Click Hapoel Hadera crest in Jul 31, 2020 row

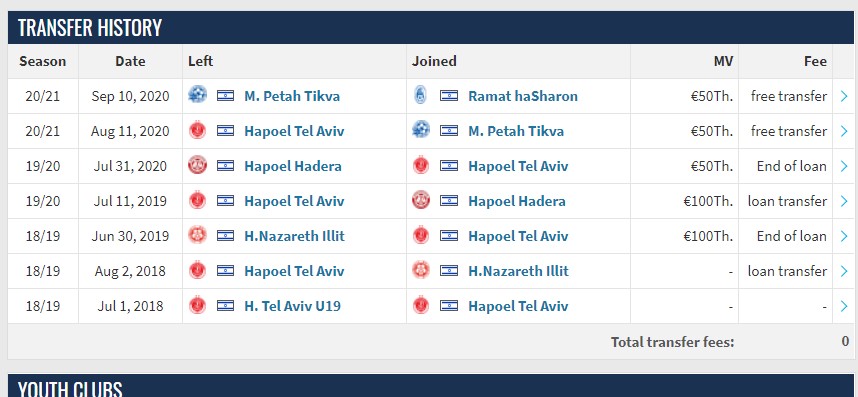(197, 165)
